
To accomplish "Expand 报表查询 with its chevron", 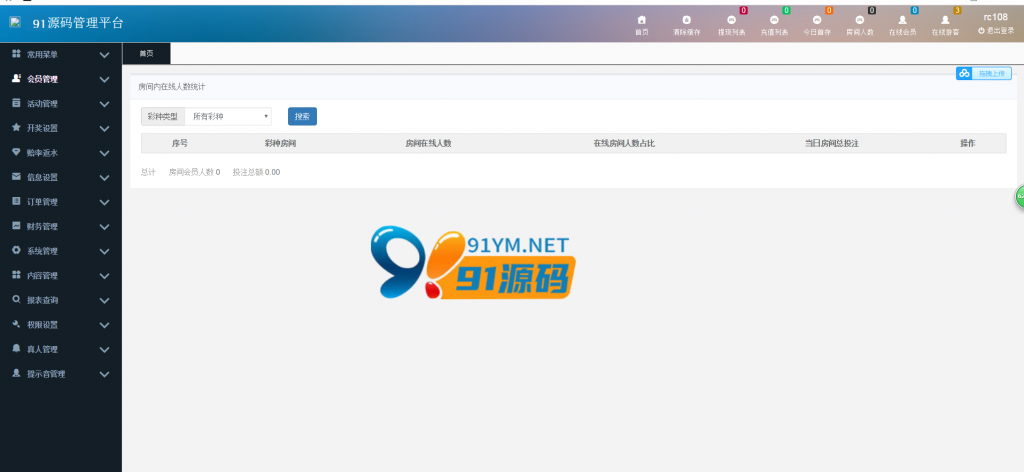I will click(104, 301).
